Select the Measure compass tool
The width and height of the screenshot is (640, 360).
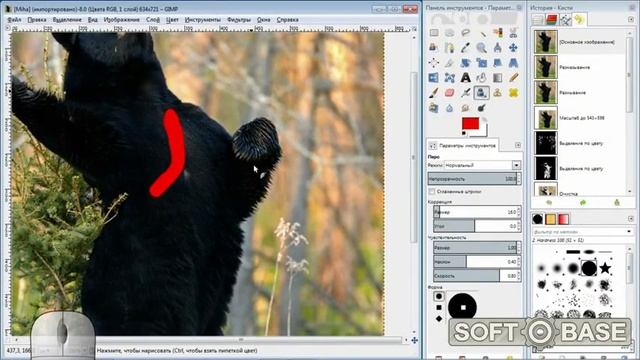498,48
